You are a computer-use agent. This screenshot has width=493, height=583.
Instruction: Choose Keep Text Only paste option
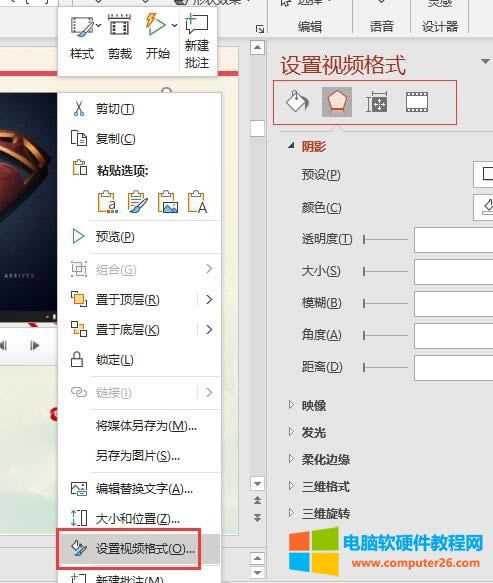tap(197, 202)
